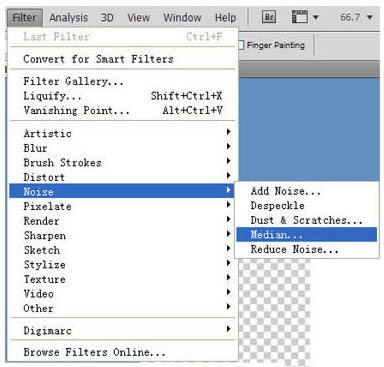384x367 pixels.
Task: Choose Despeckle from Noise submenu
Action: 307,206
